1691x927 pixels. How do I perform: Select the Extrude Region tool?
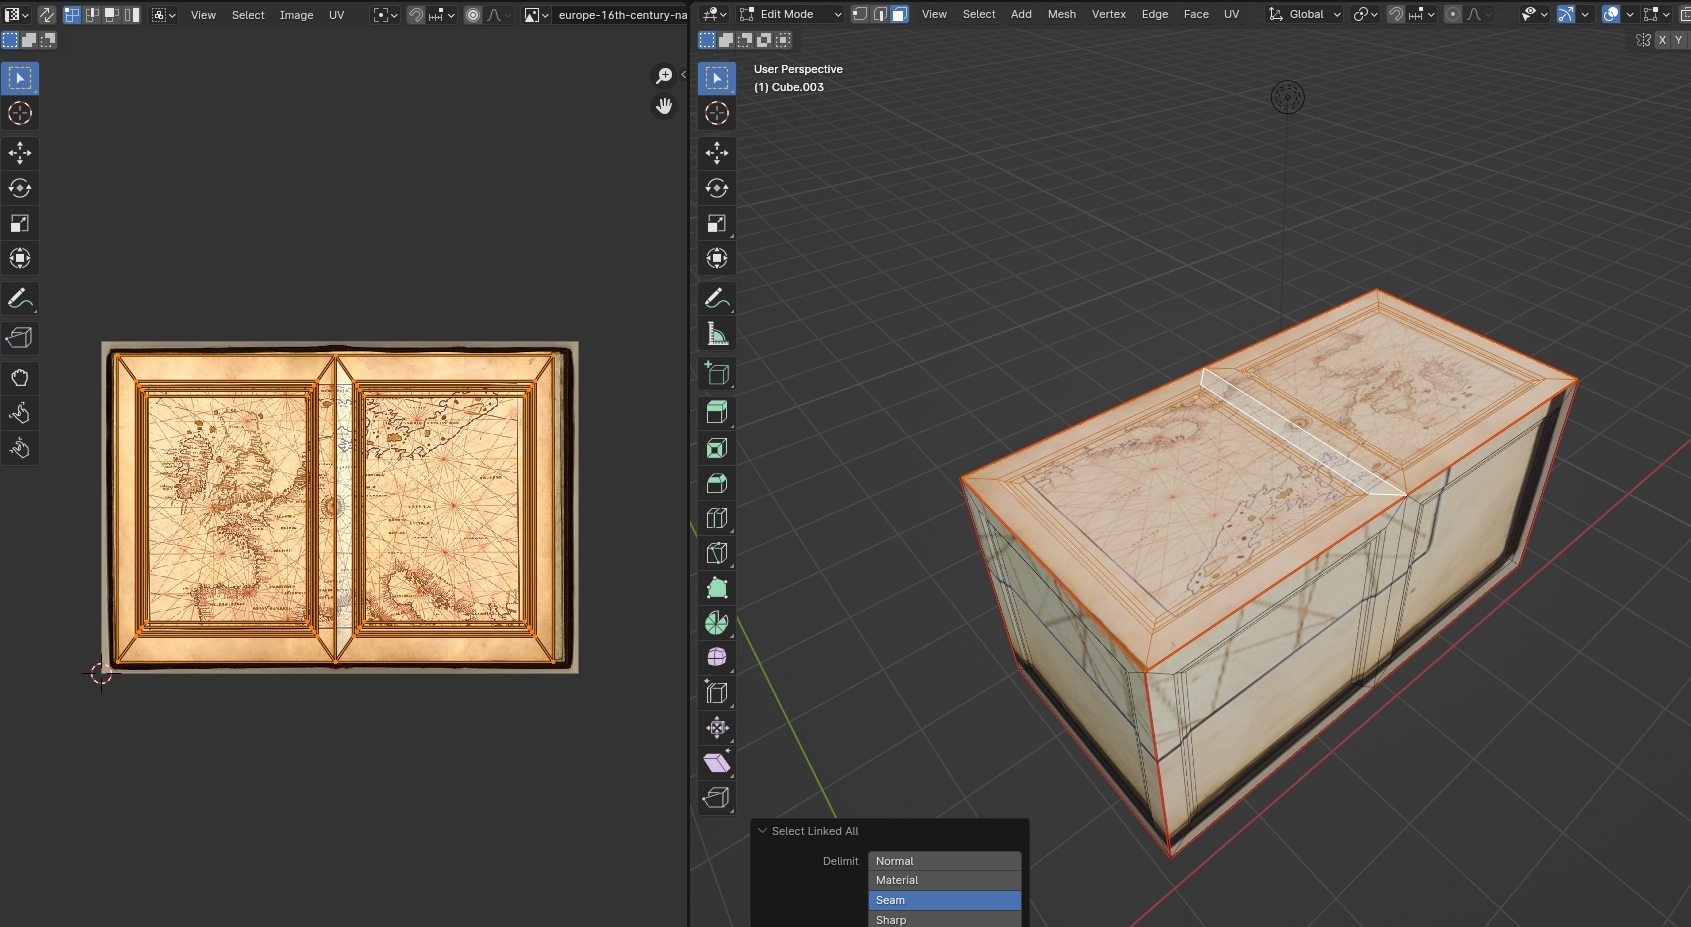pos(717,412)
